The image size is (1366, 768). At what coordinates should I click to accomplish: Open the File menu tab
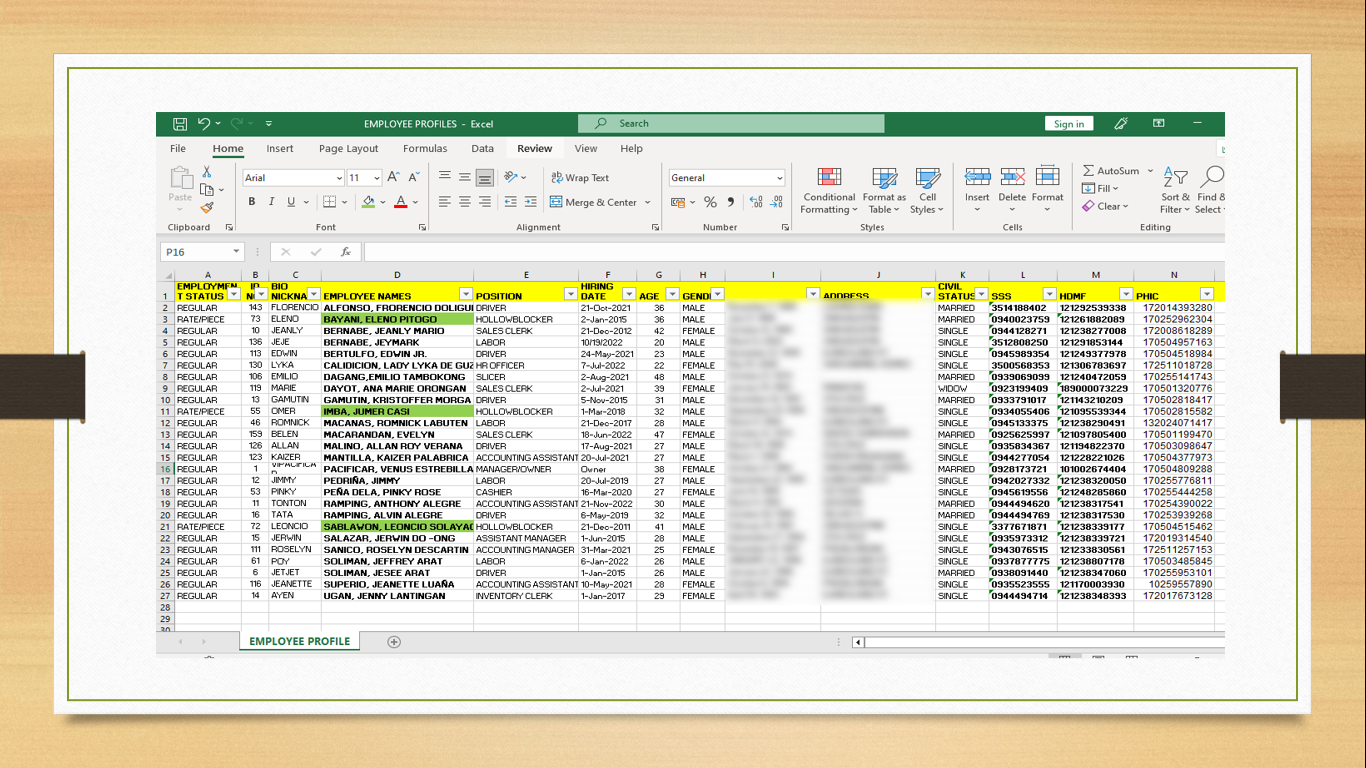(x=178, y=149)
